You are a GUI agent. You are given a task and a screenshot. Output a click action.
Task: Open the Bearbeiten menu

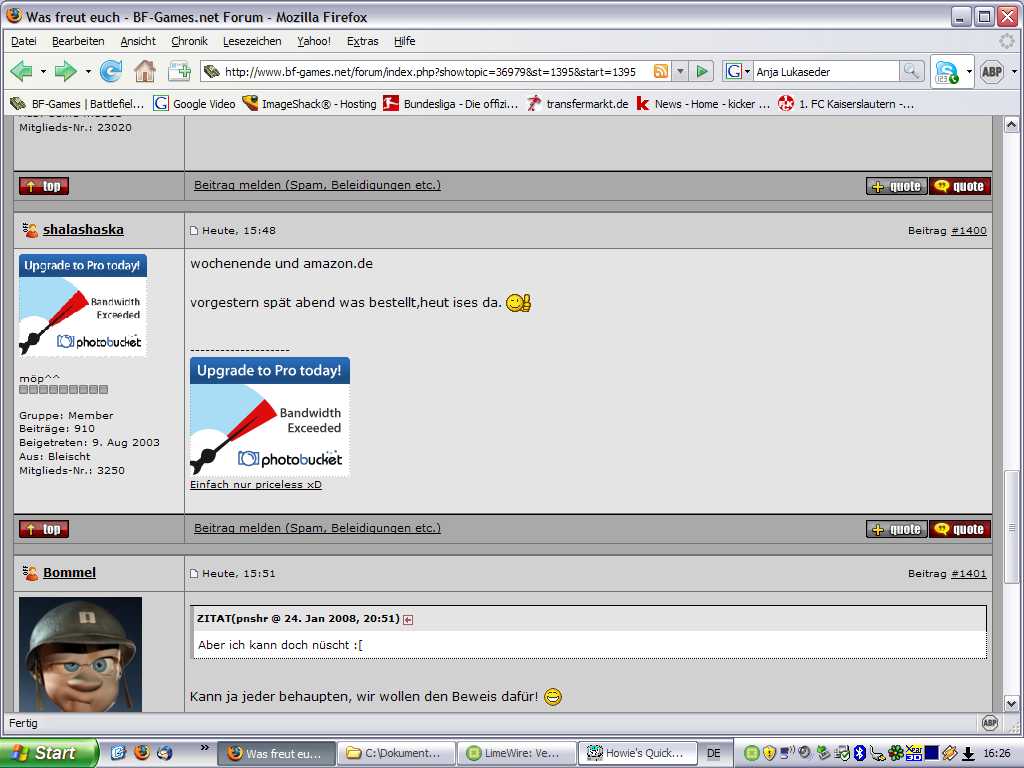78,41
